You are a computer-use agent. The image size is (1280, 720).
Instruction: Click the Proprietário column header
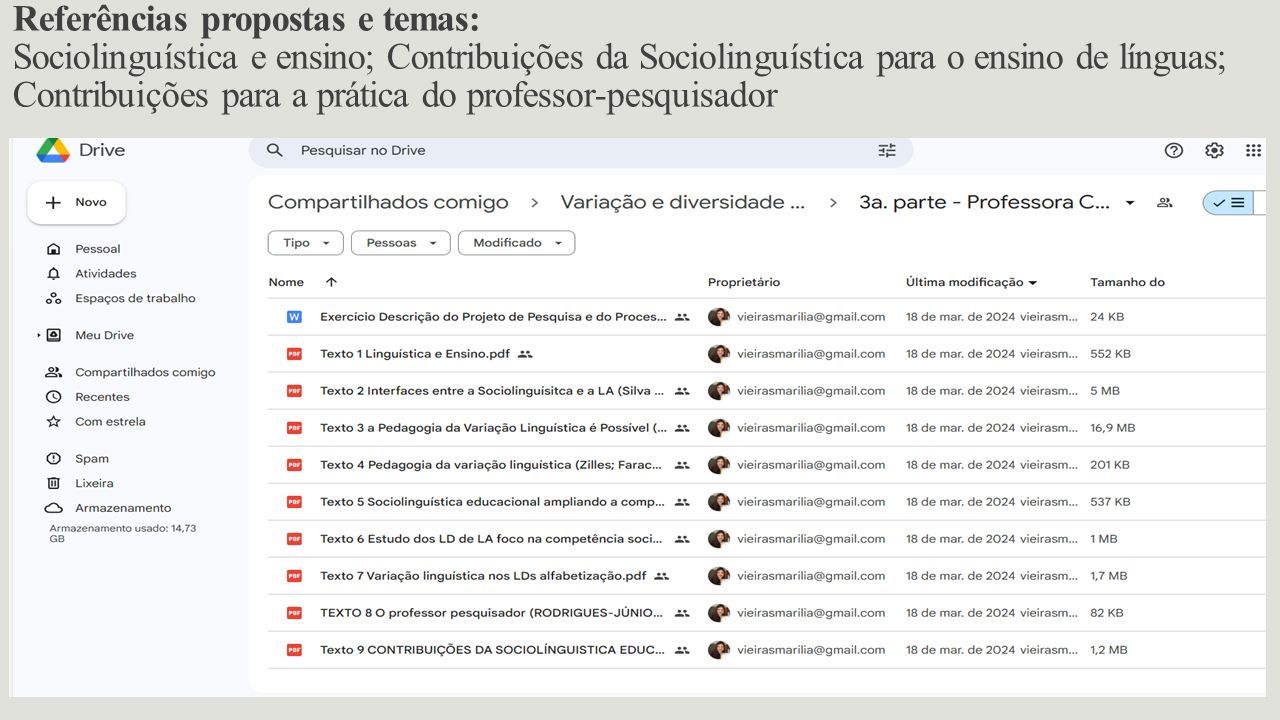pyautogui.click(x=744, y=282)
